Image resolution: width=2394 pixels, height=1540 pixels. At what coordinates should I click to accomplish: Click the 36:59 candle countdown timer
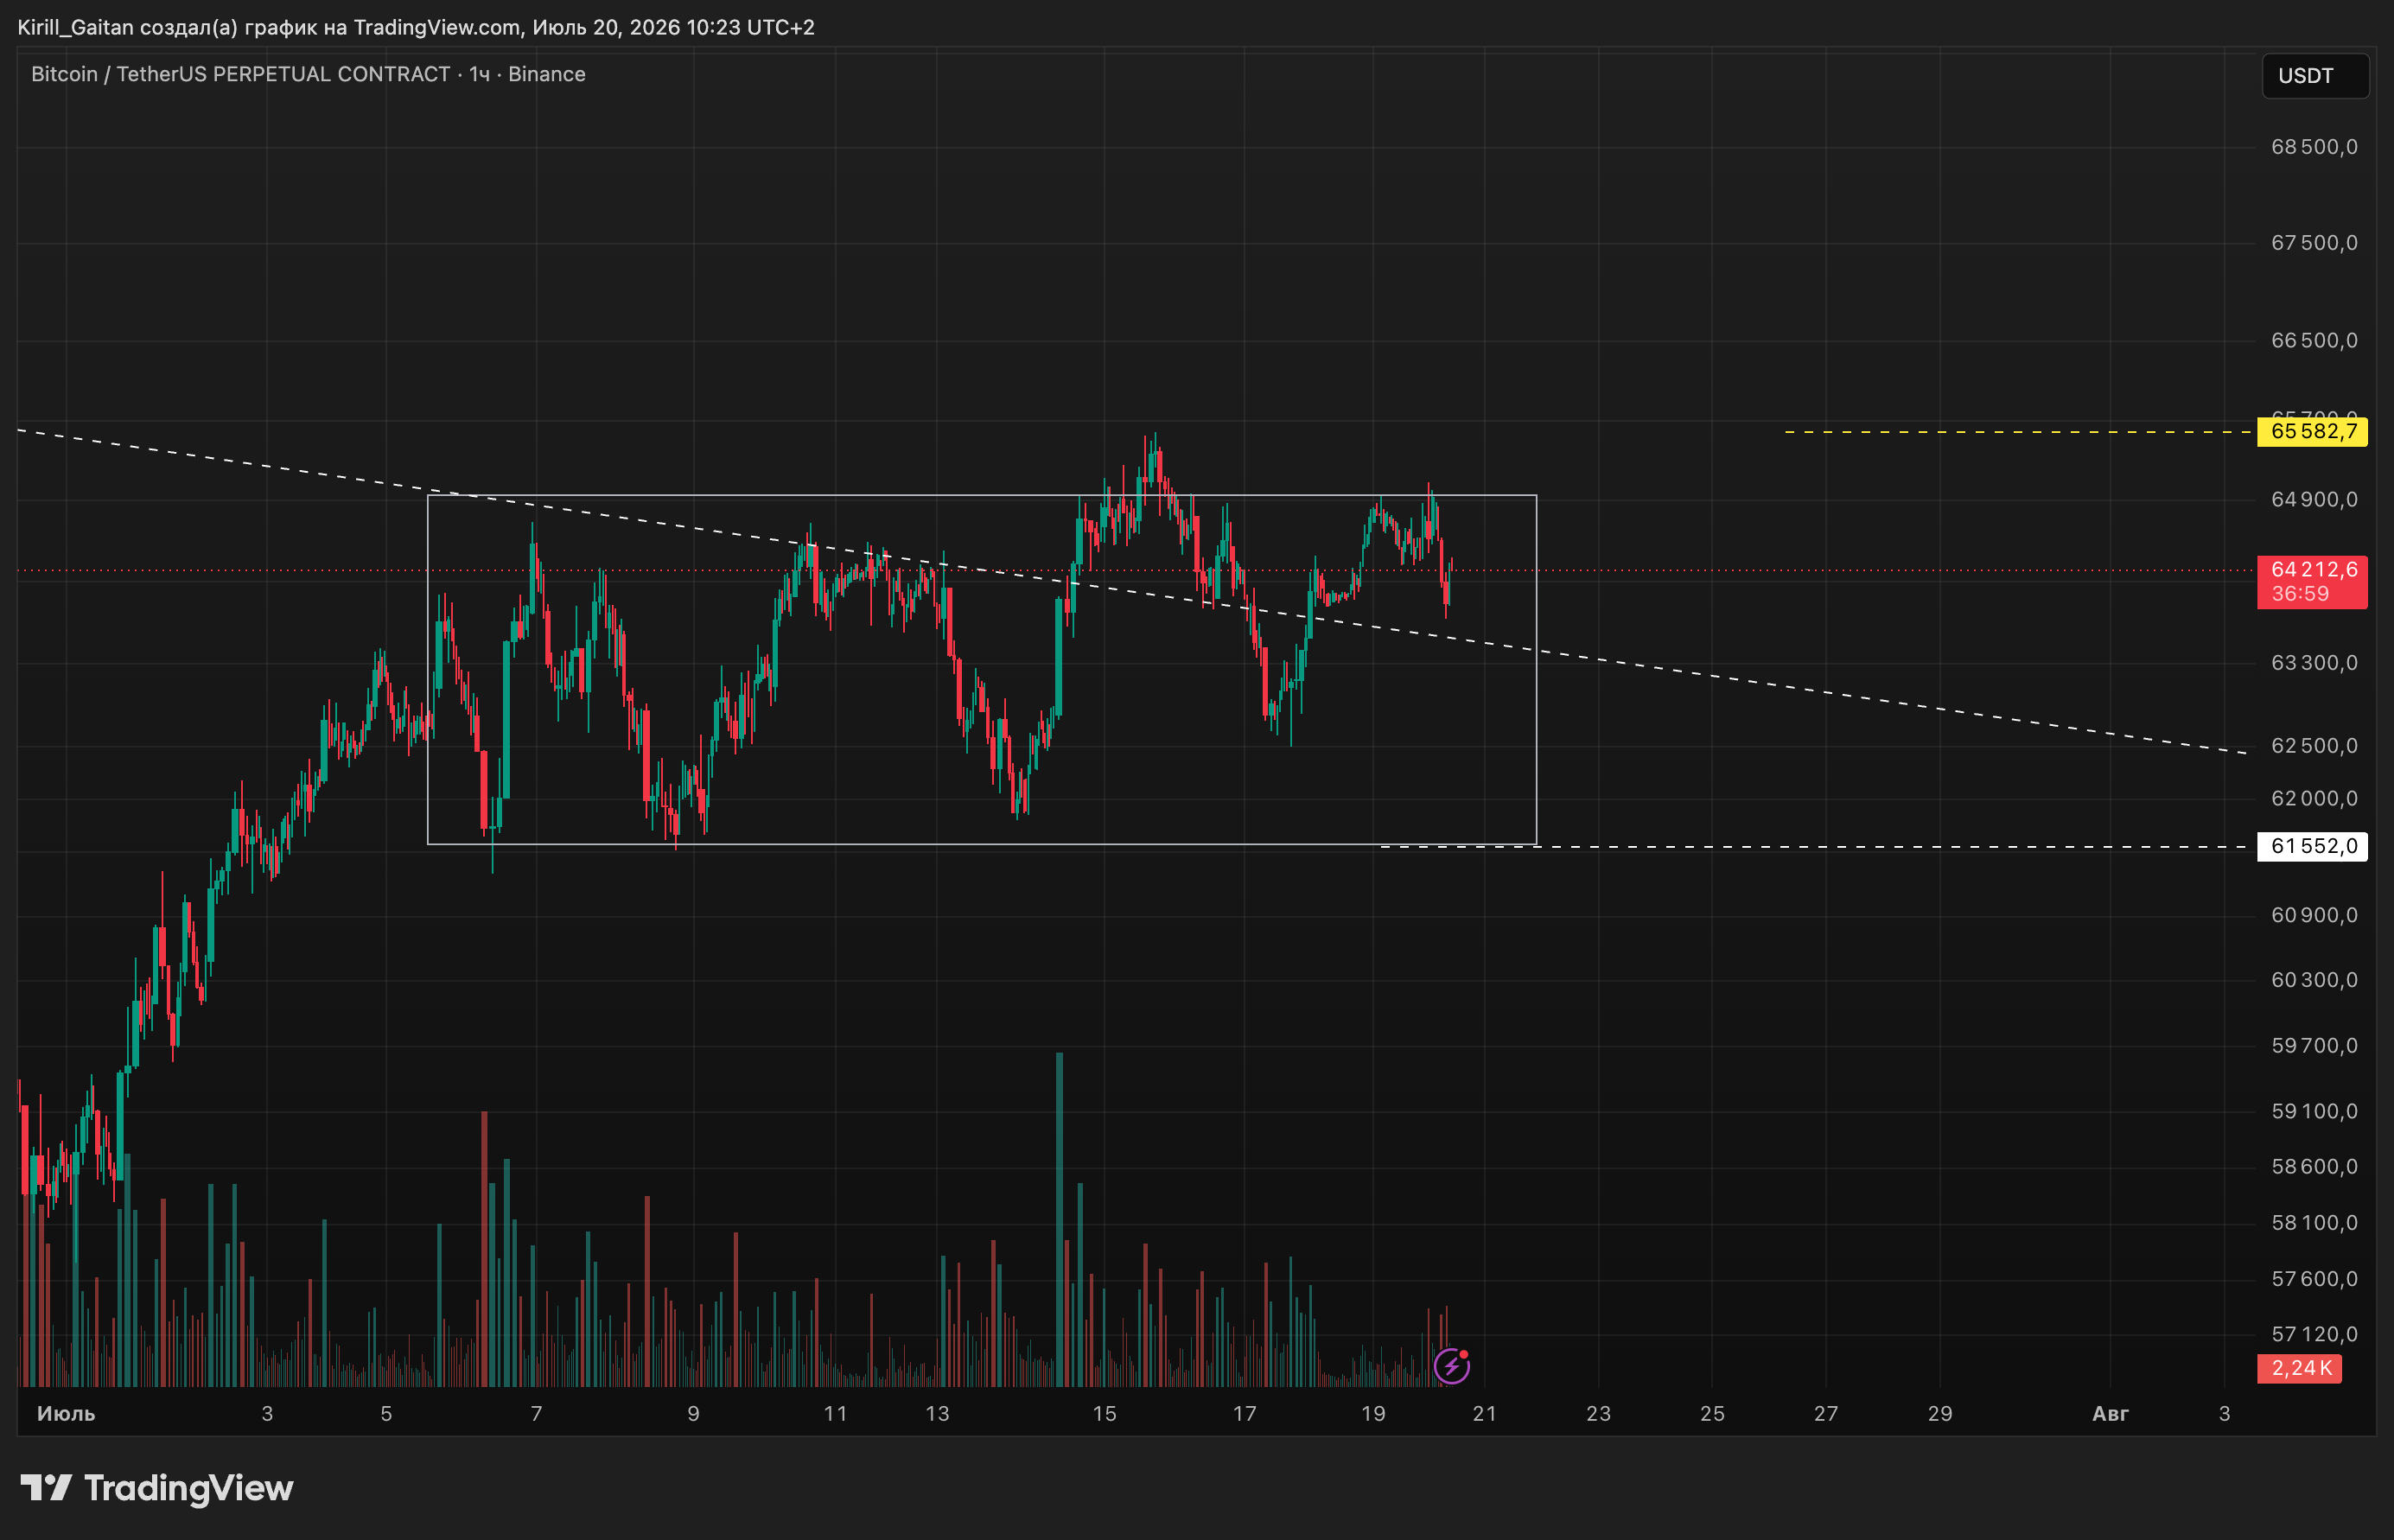point(2300,594)
